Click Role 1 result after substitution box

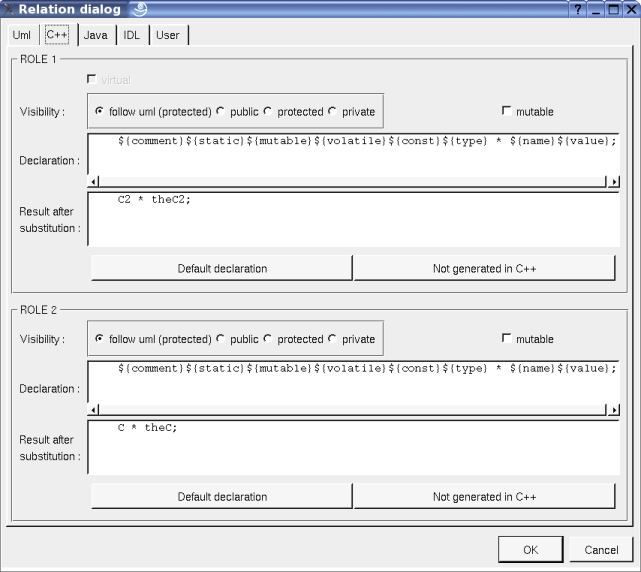tap(354, 219)
